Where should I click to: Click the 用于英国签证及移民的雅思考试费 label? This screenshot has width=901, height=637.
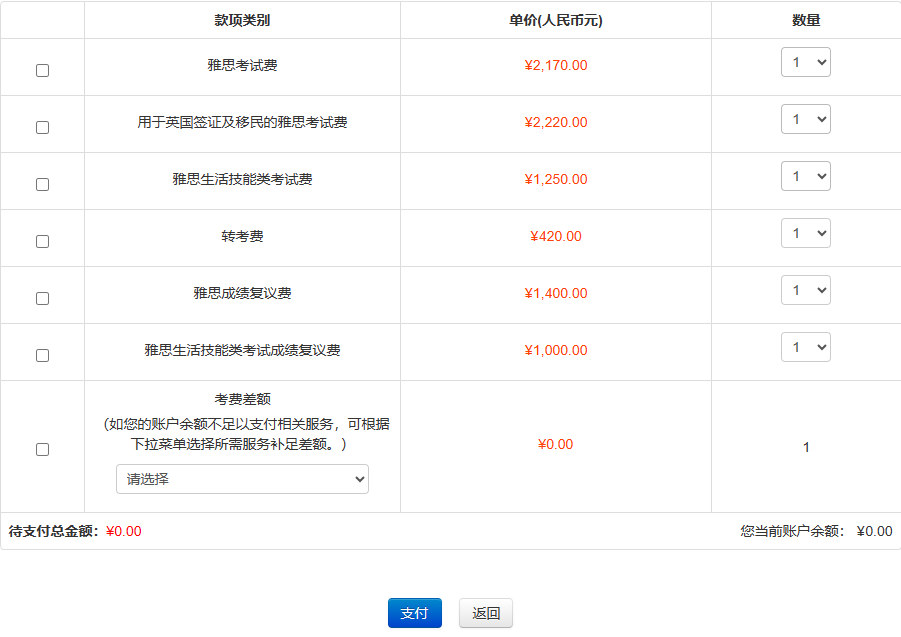click(242, 122)
